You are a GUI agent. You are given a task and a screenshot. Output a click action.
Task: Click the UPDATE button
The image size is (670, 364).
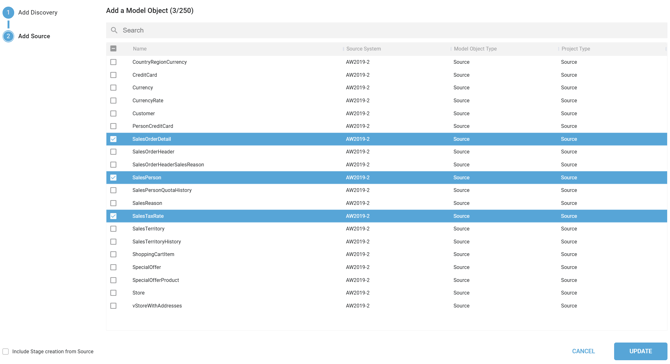[x=641, y=351]
